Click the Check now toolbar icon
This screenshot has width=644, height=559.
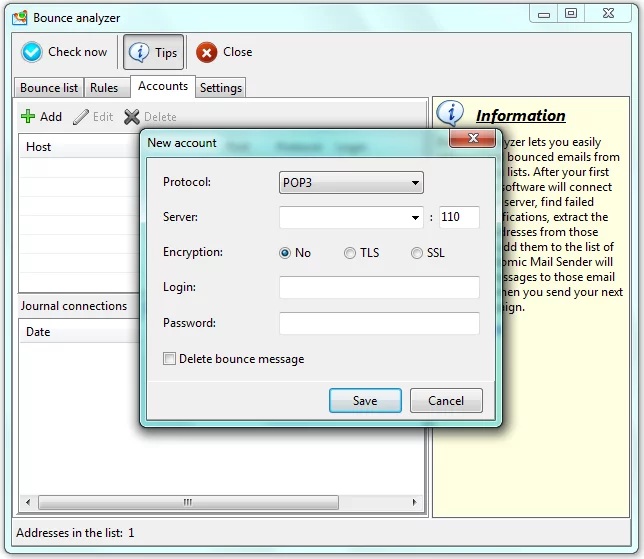coord(32,52)
